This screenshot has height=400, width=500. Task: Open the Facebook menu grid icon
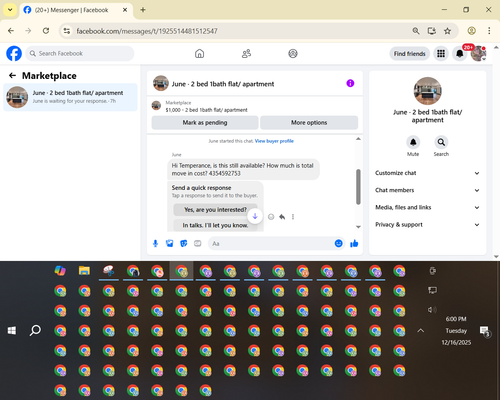pos(441,53)
